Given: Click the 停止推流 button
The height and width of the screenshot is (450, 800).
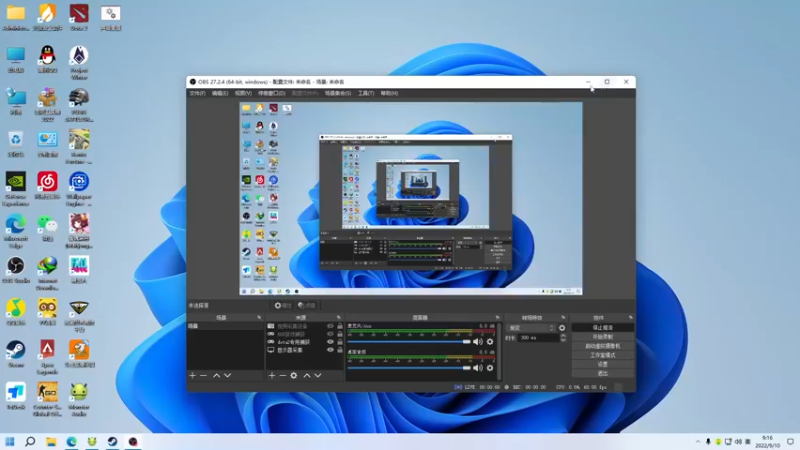Looking at the screenshot, I should (603, 328).
